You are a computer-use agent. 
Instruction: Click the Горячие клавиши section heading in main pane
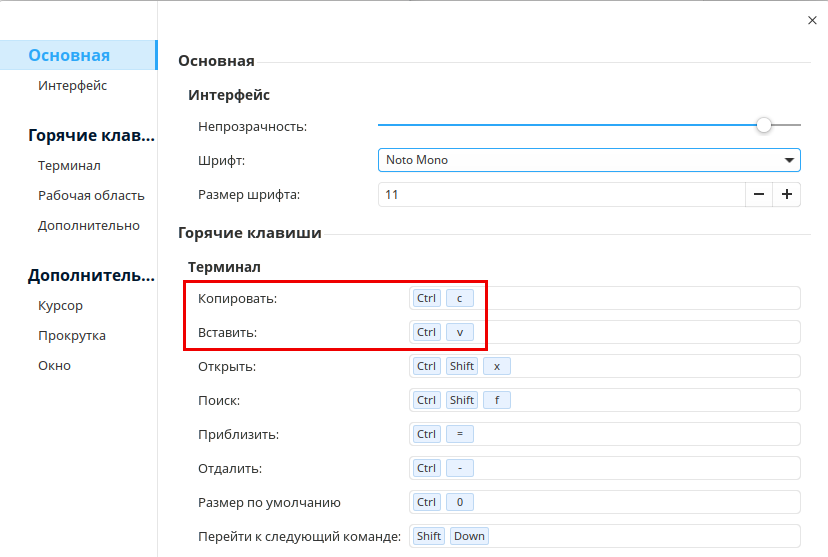point(250,233)
